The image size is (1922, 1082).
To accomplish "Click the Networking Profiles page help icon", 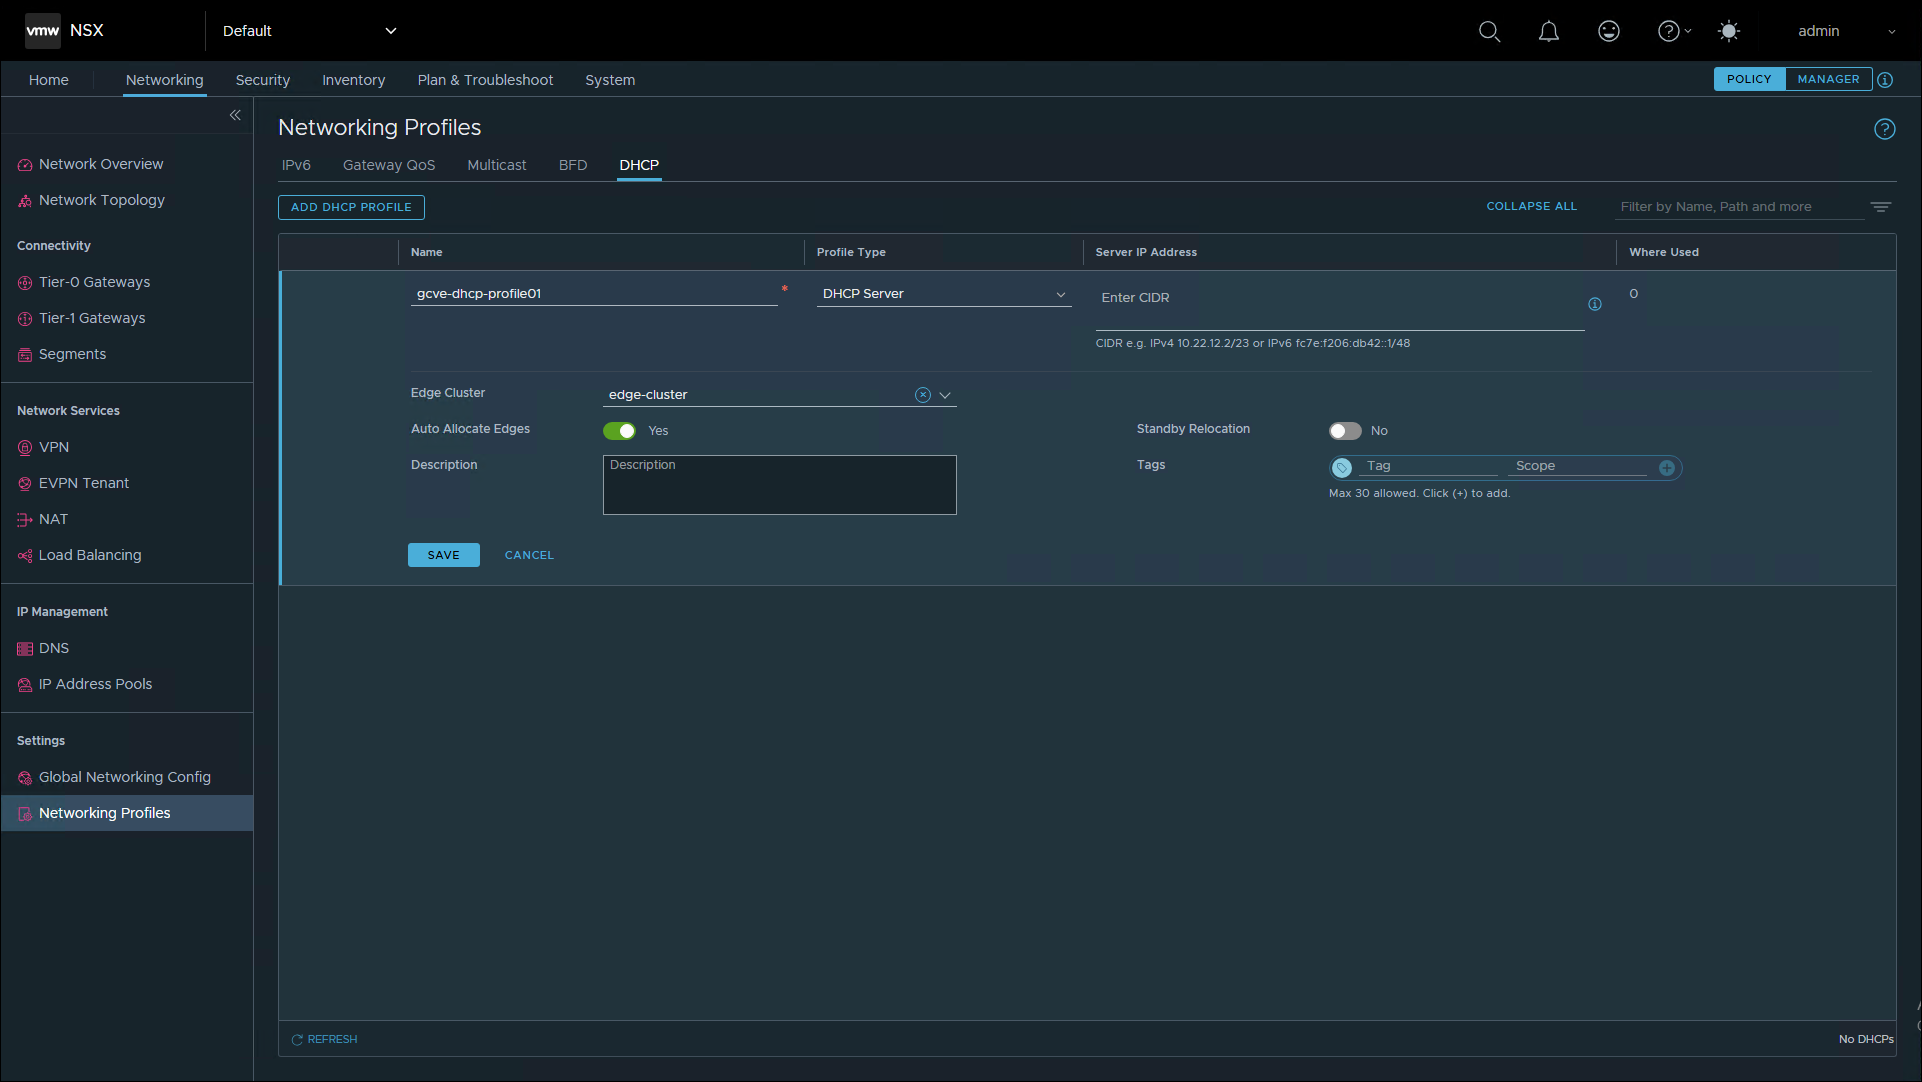I will point(1884,129).
